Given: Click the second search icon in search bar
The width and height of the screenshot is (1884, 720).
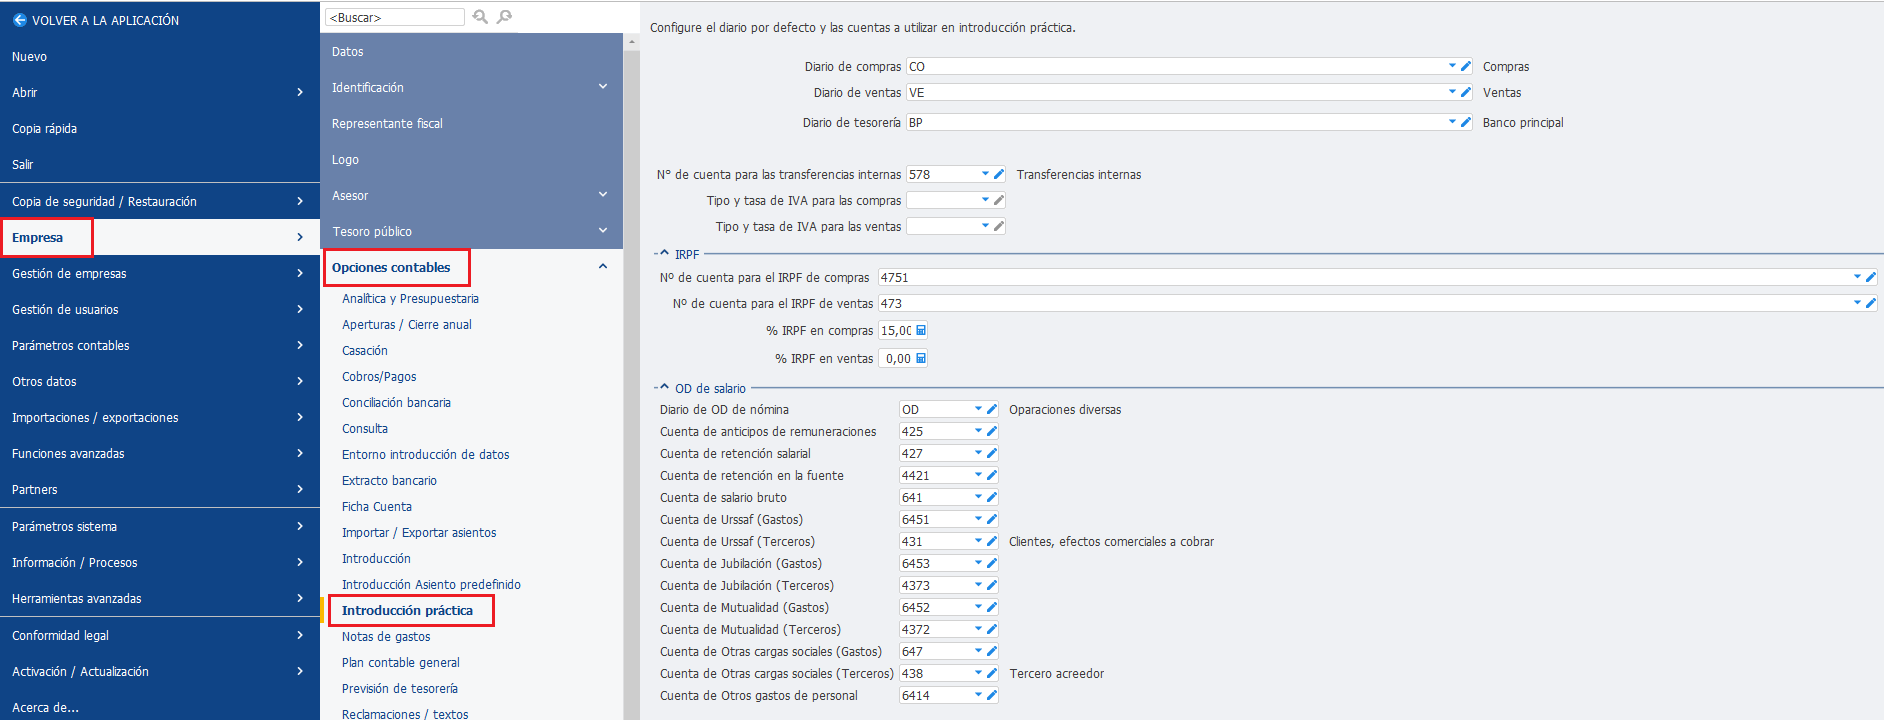Looking at the screenshot, I should pyautogui.click(x=505, y=17).
